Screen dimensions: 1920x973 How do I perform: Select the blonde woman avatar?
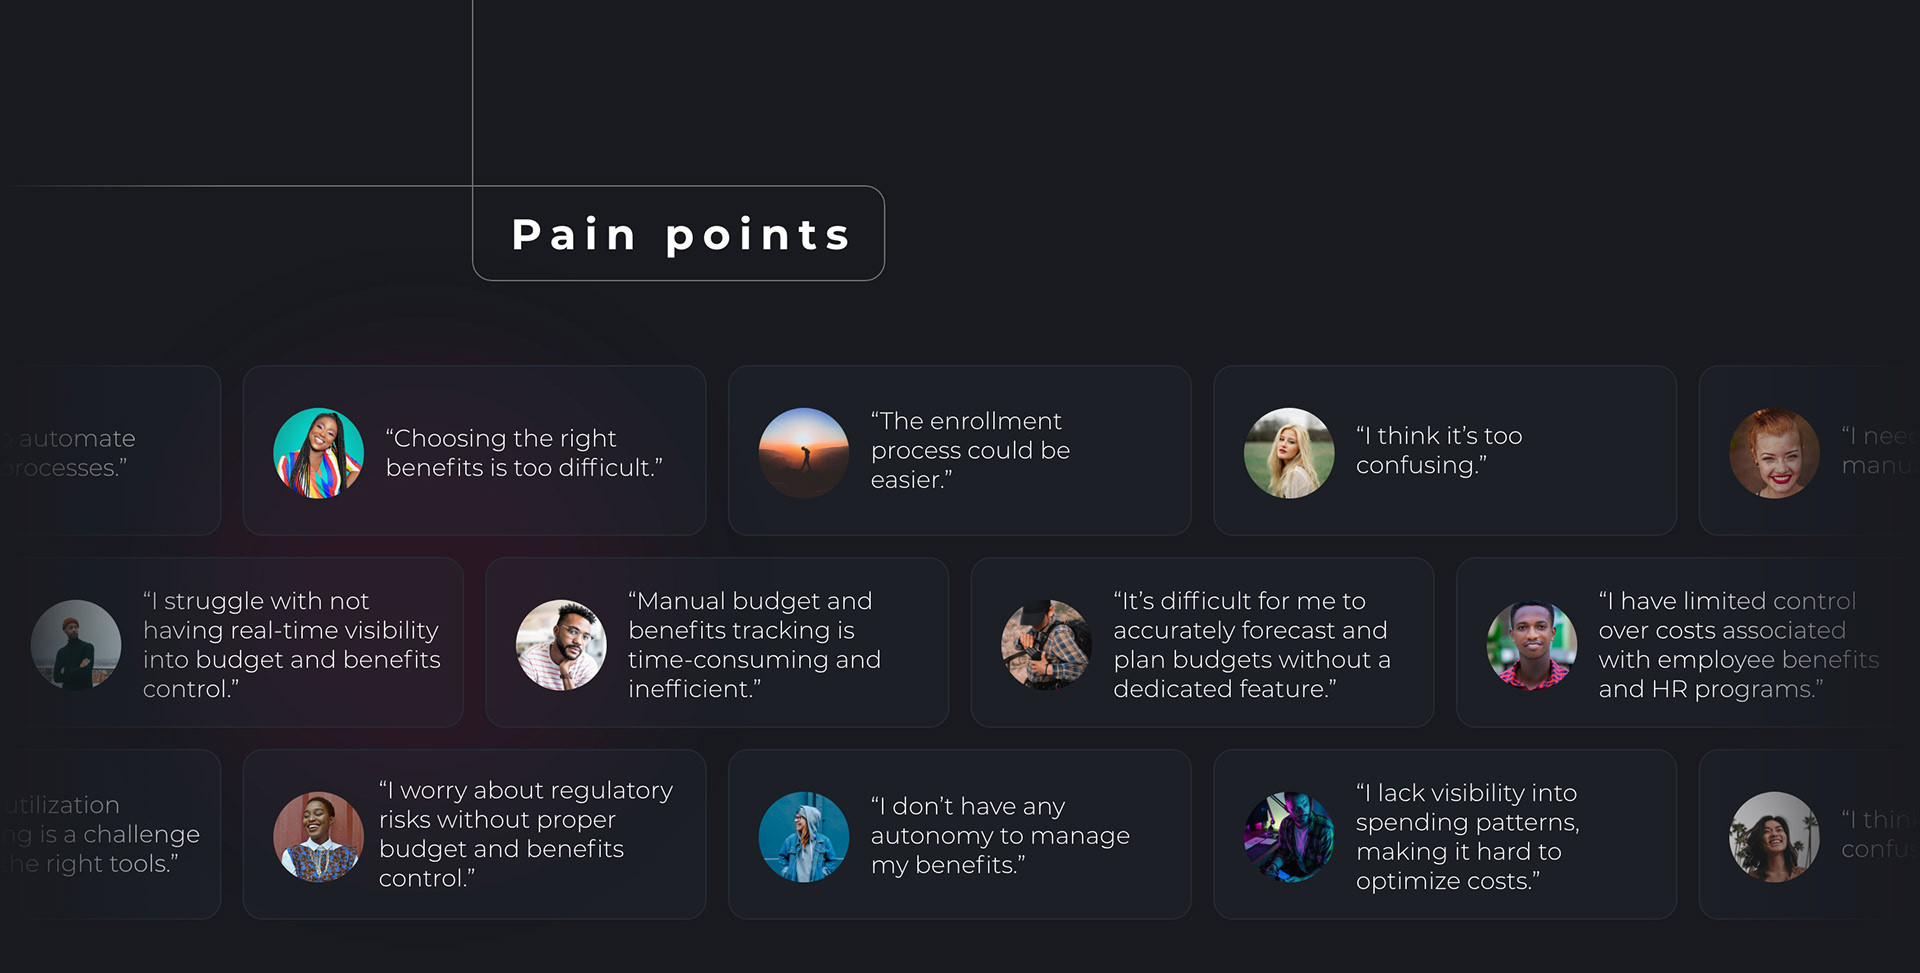tap(1289, 452)
